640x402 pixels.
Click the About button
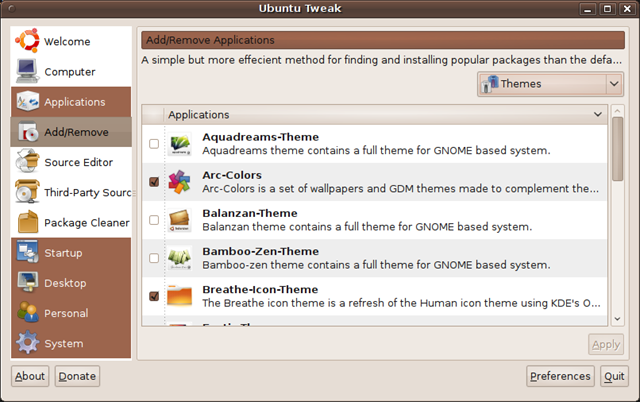pyautogui.click(x=30, y=376)
